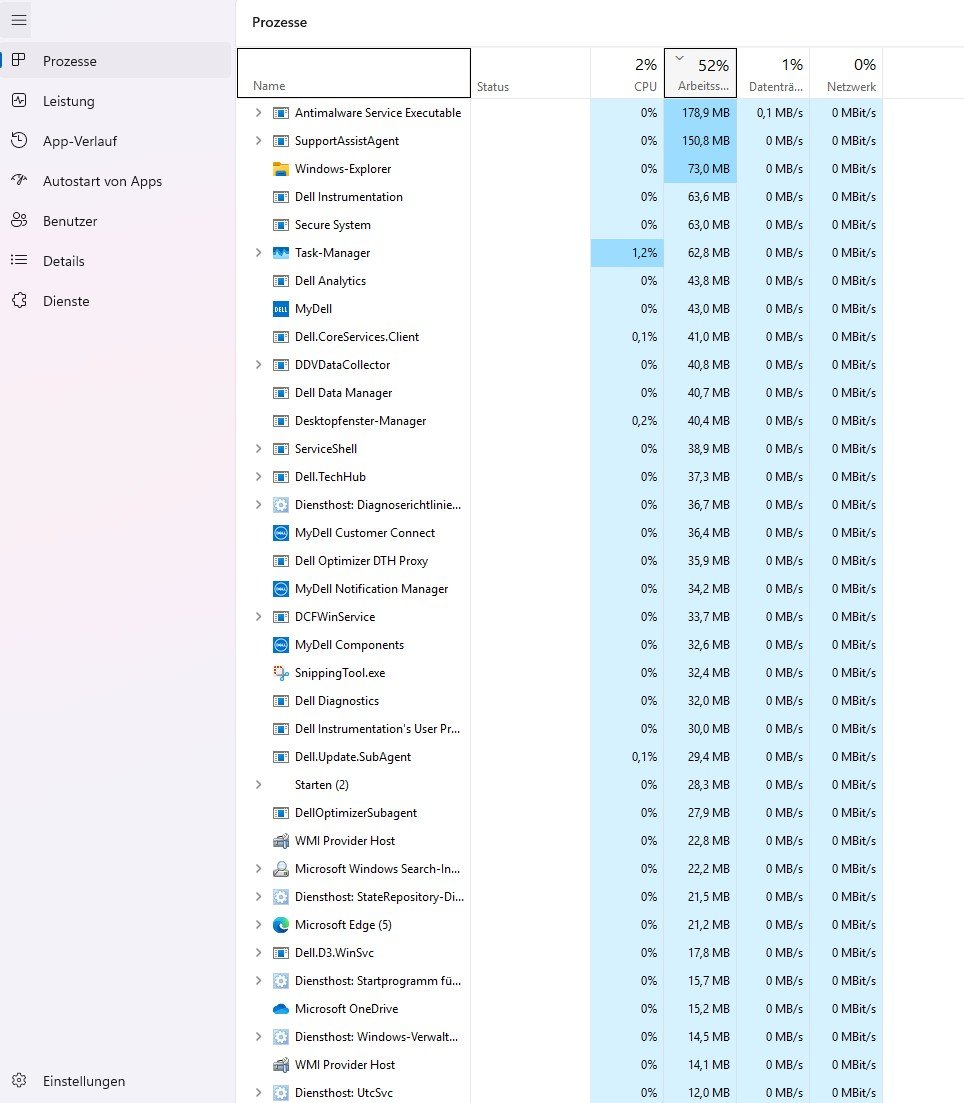The width and height of the screenshot is (964, 1103).
Task: Click the MyDell process icon
Action: (281, 309)
